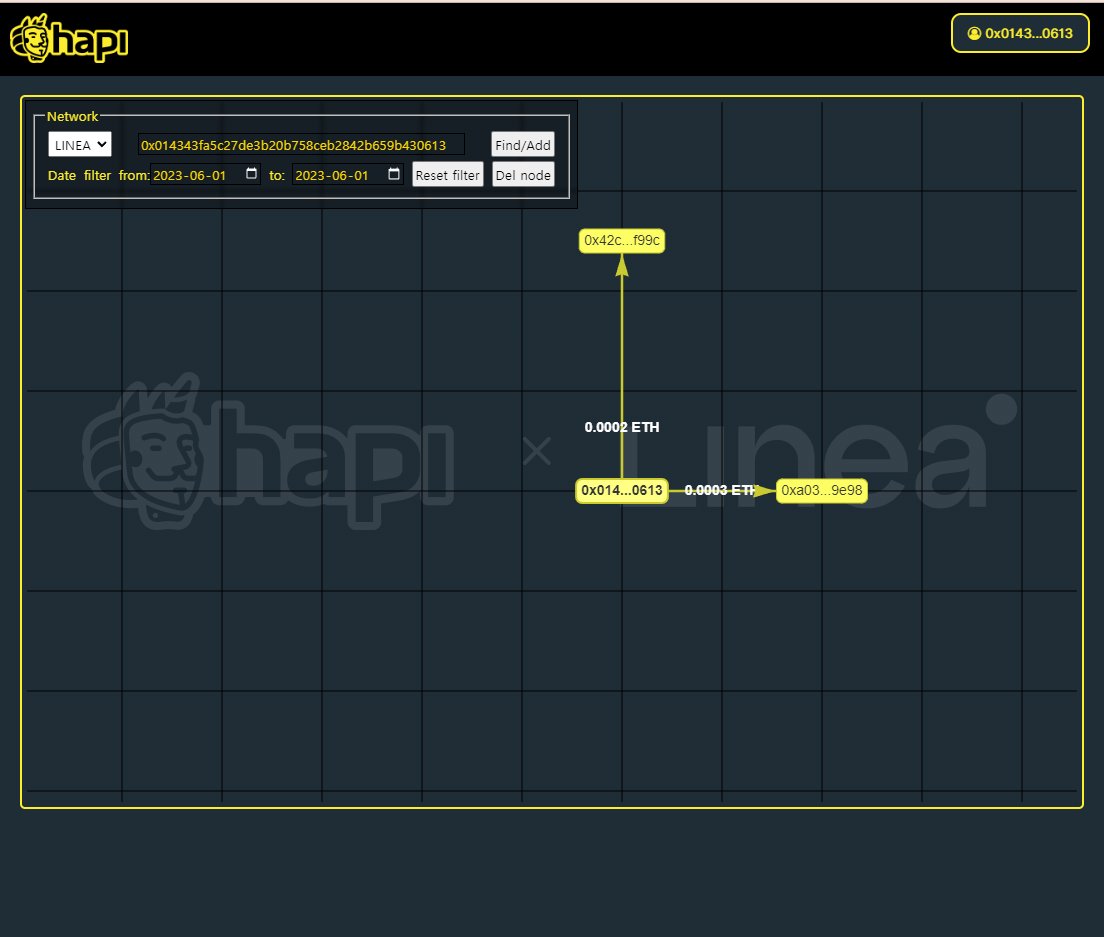Select the graph node 0xa03...9e98
The height and width of the screenshot is (937, 1104).
pos(821,490)
